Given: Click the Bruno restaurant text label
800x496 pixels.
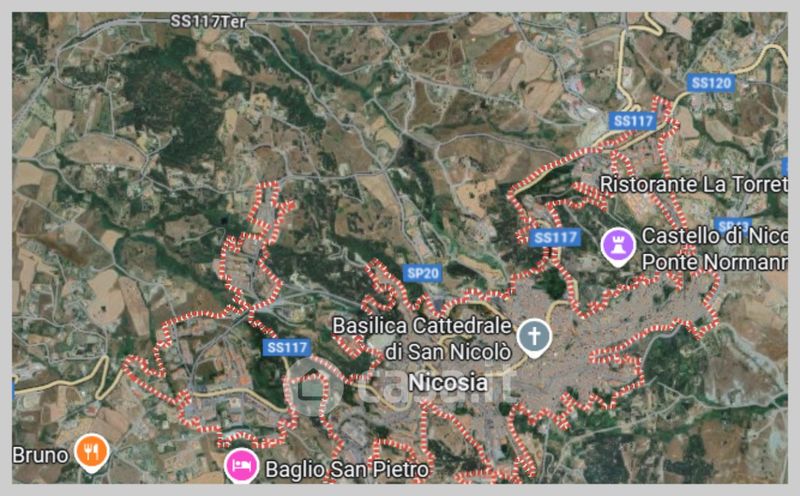Looking at the screenshot, I should click(40, 455).
